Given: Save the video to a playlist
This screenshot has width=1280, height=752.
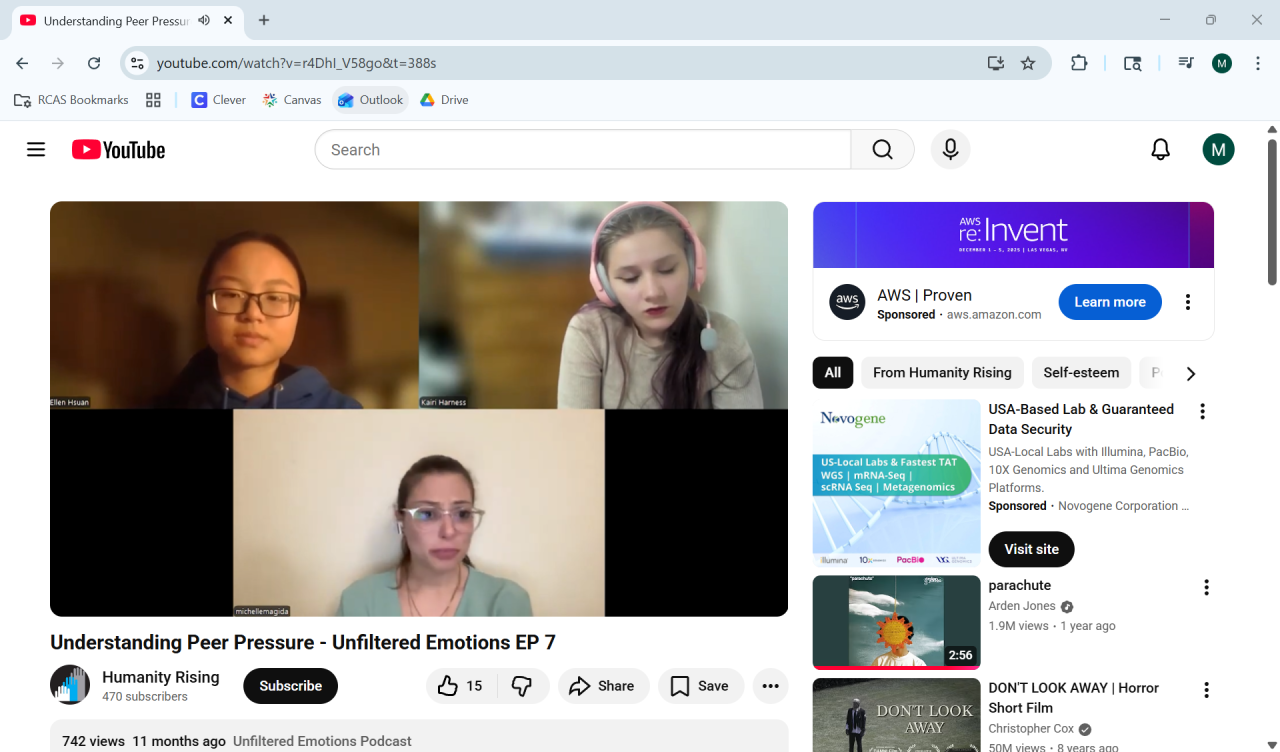Looking at the screenshot, I should (x=699, y=686).
